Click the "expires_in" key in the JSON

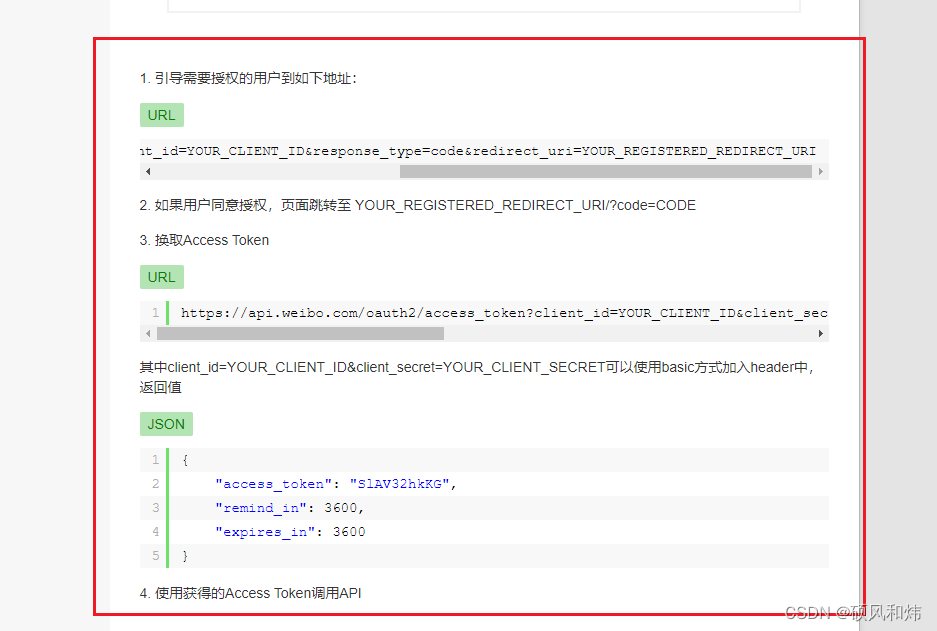click(265, 532)
